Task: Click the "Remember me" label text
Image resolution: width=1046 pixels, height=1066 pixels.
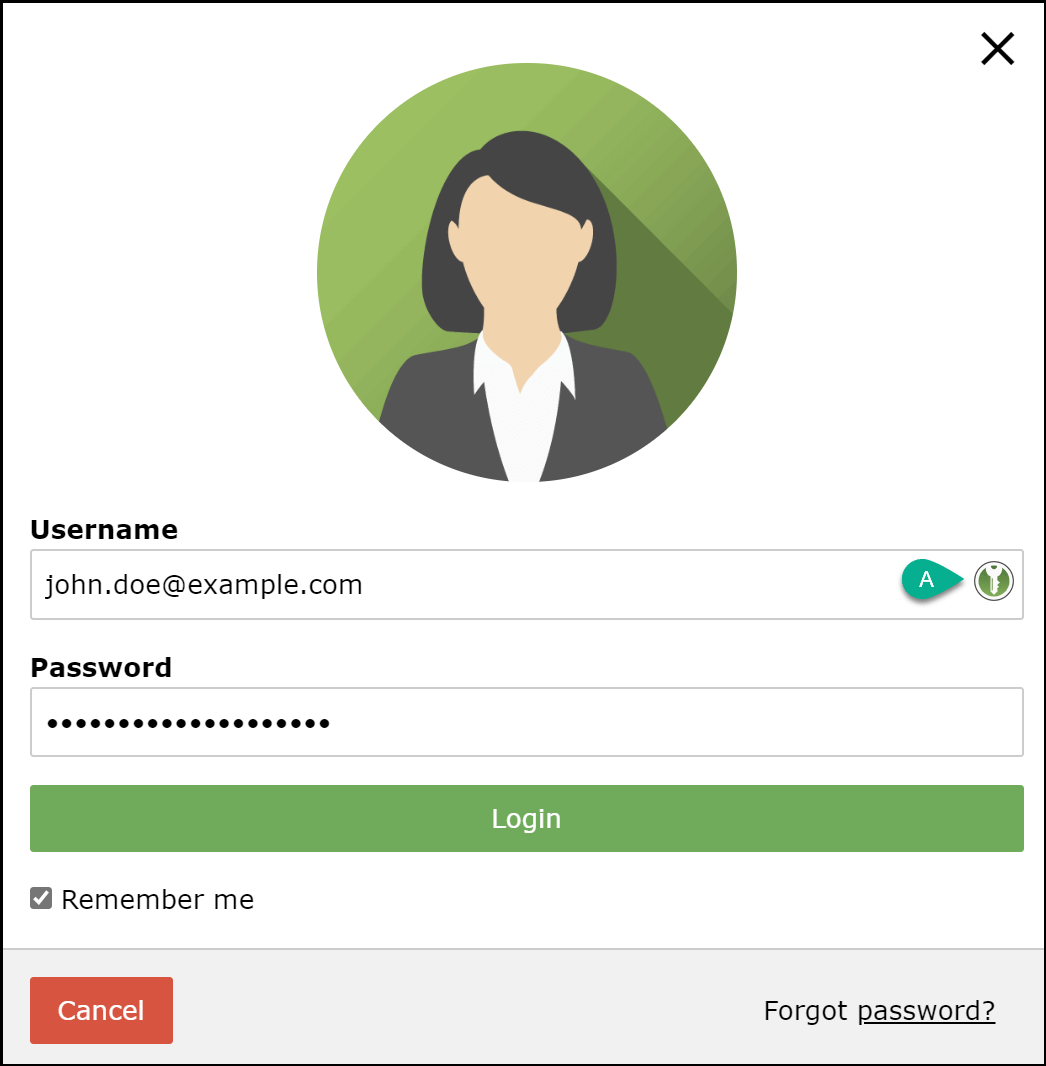Action: 158,900
